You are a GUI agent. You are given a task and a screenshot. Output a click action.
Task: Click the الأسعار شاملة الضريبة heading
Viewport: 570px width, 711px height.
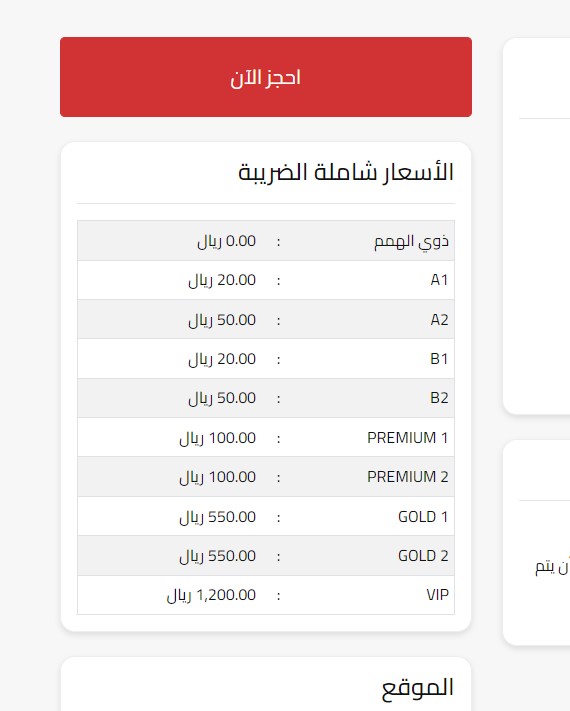[346, 172]
